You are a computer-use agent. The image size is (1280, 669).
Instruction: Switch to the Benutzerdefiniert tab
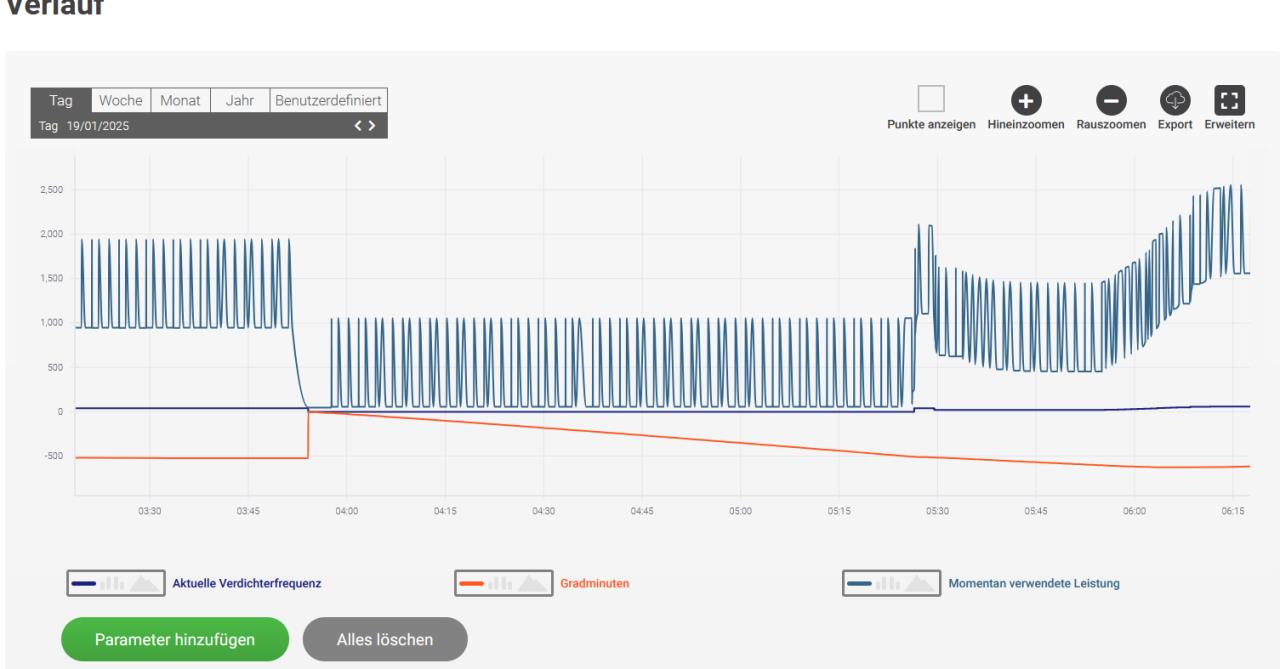coord(329,101)
